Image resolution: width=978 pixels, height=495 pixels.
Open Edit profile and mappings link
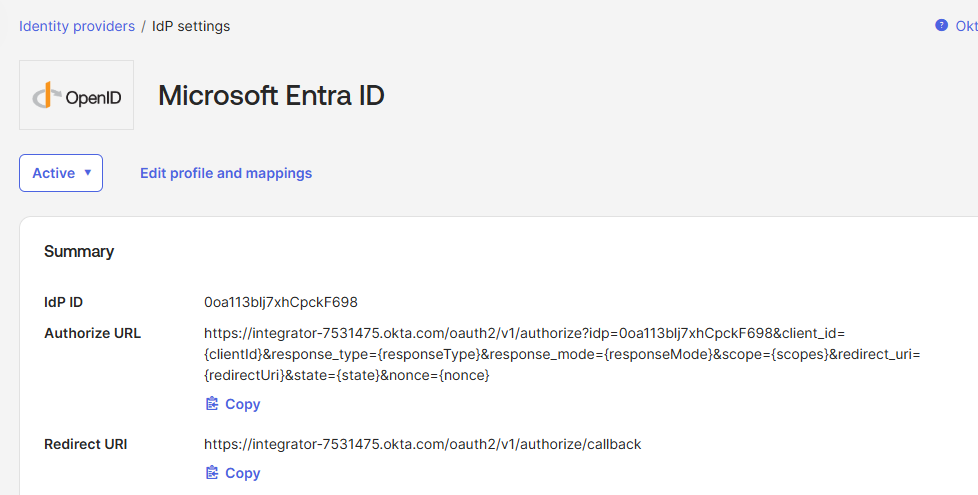pyautogui.click(x=226, y=173)
